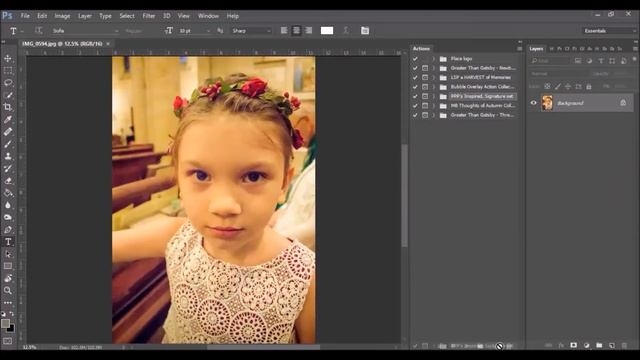Hide the Background layer
Screen dimensions: 640x360
pos(533,103)
